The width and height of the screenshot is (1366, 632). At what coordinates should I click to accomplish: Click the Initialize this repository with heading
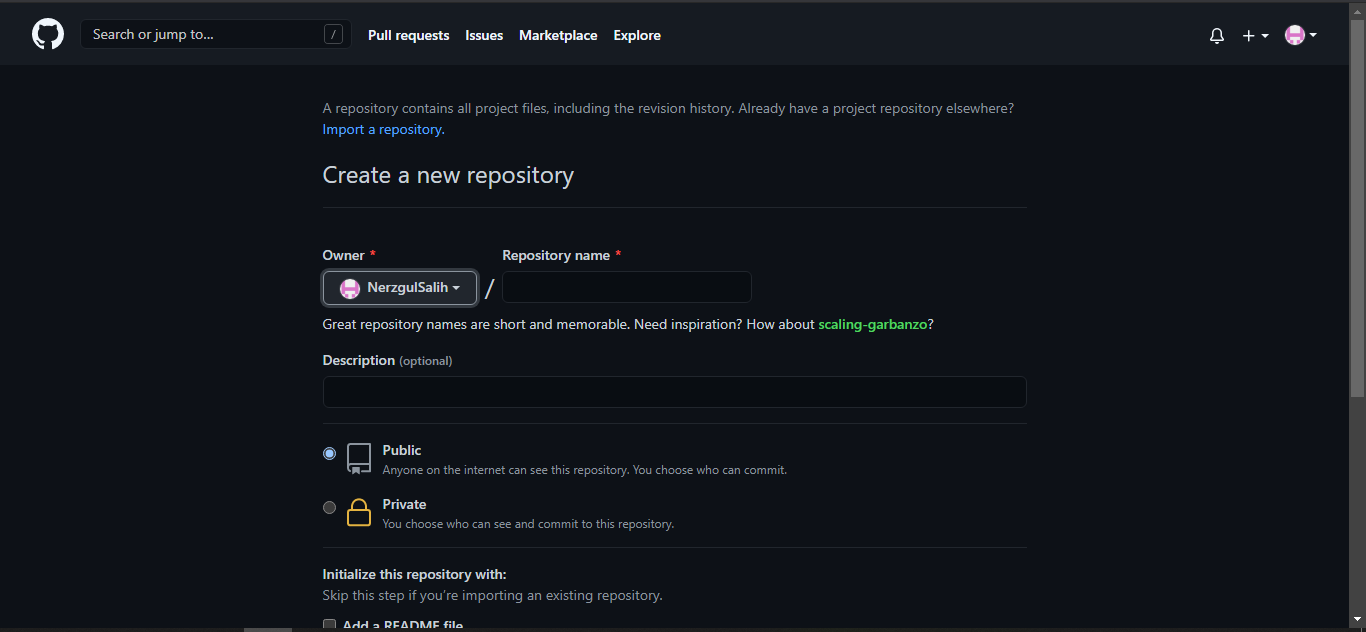tap(415, 574)
